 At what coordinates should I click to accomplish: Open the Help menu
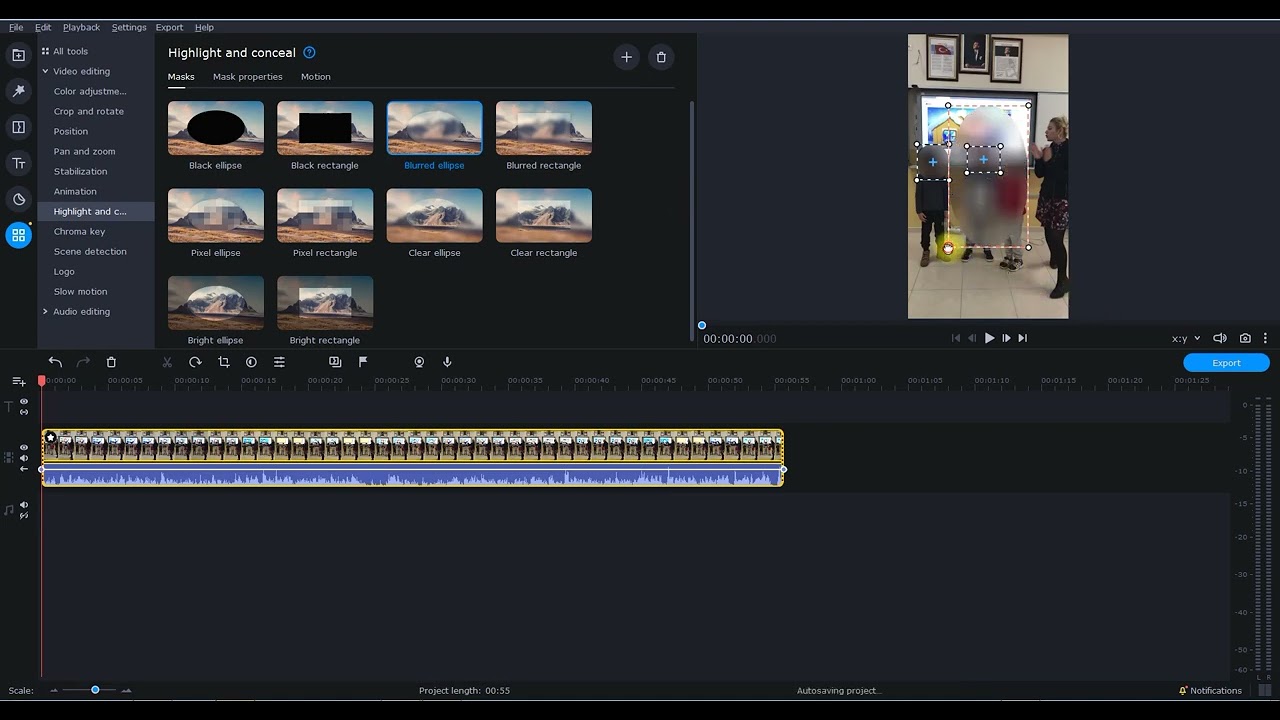pos(204,27)
